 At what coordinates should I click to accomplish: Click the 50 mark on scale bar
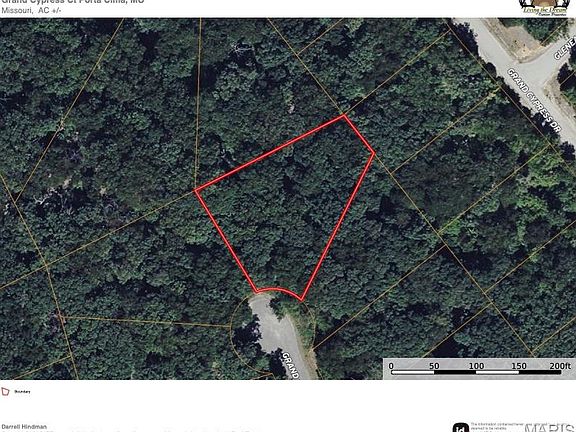coord(434,366)
